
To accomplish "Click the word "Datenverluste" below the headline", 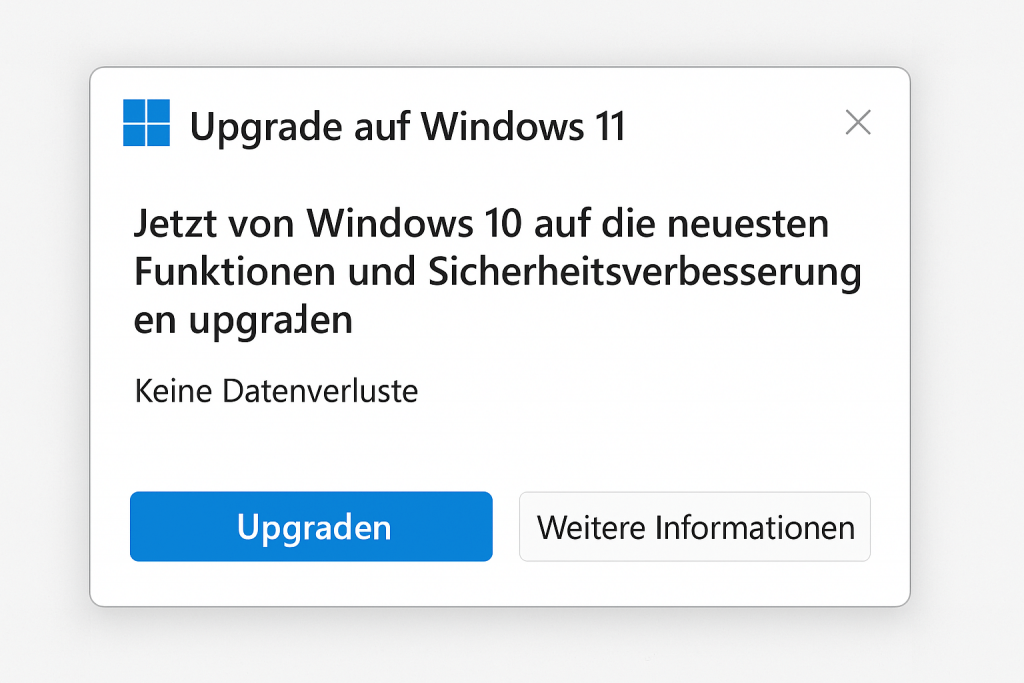I will pos(320,391).
